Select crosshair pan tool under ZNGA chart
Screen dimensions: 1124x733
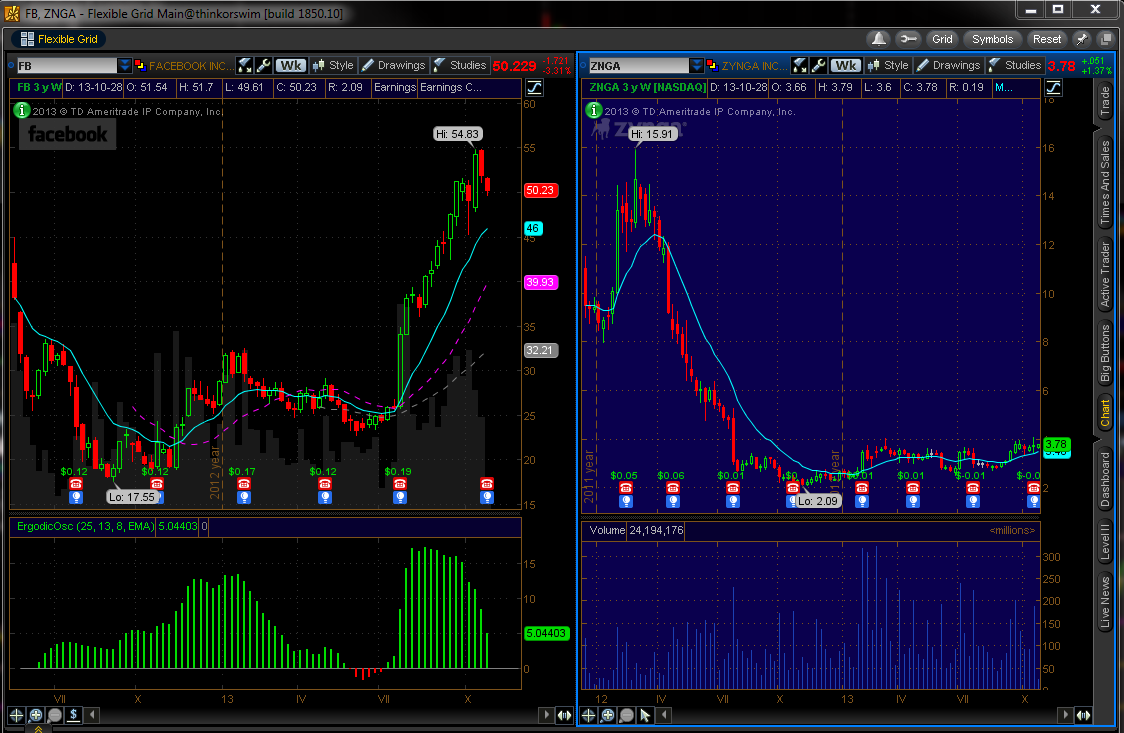pyautogui.click(x=589, y=714)
